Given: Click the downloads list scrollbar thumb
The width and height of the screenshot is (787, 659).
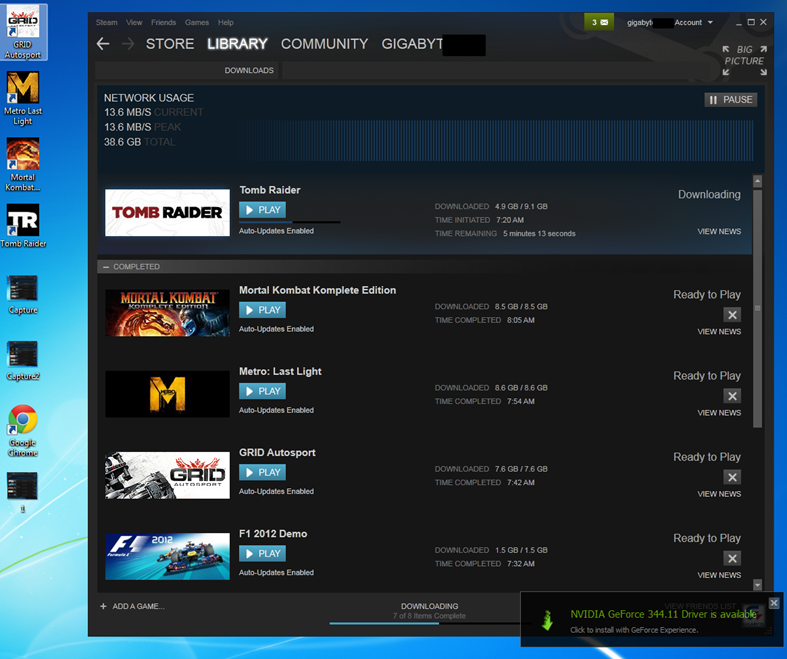Looking at the screenshot, I should [x=757, y=308].
